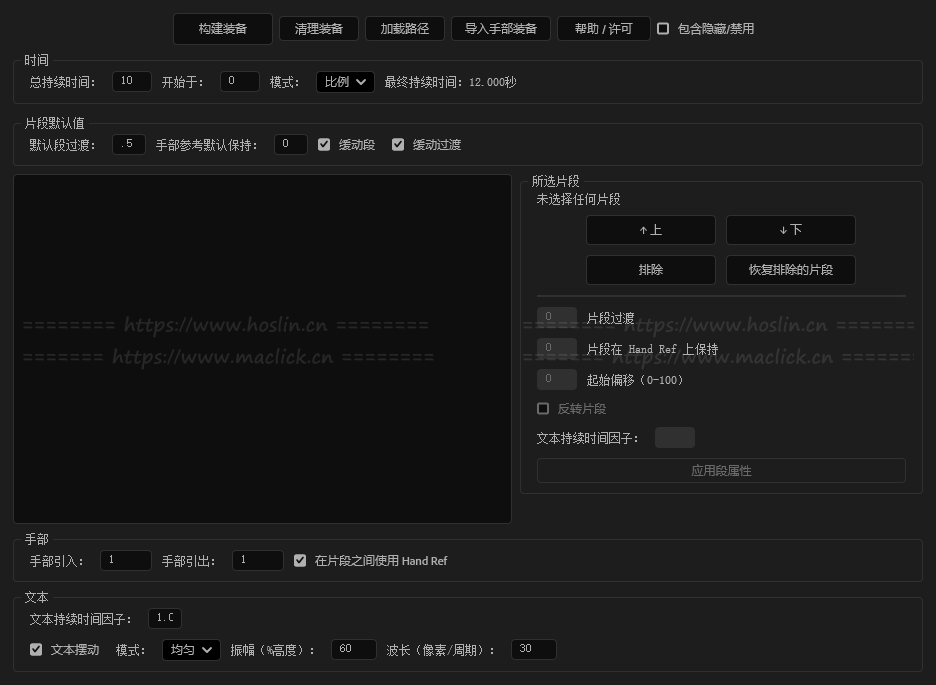Click inside the segment list area
The height and width of the screenshot is (685, 936).
(262, 349)
